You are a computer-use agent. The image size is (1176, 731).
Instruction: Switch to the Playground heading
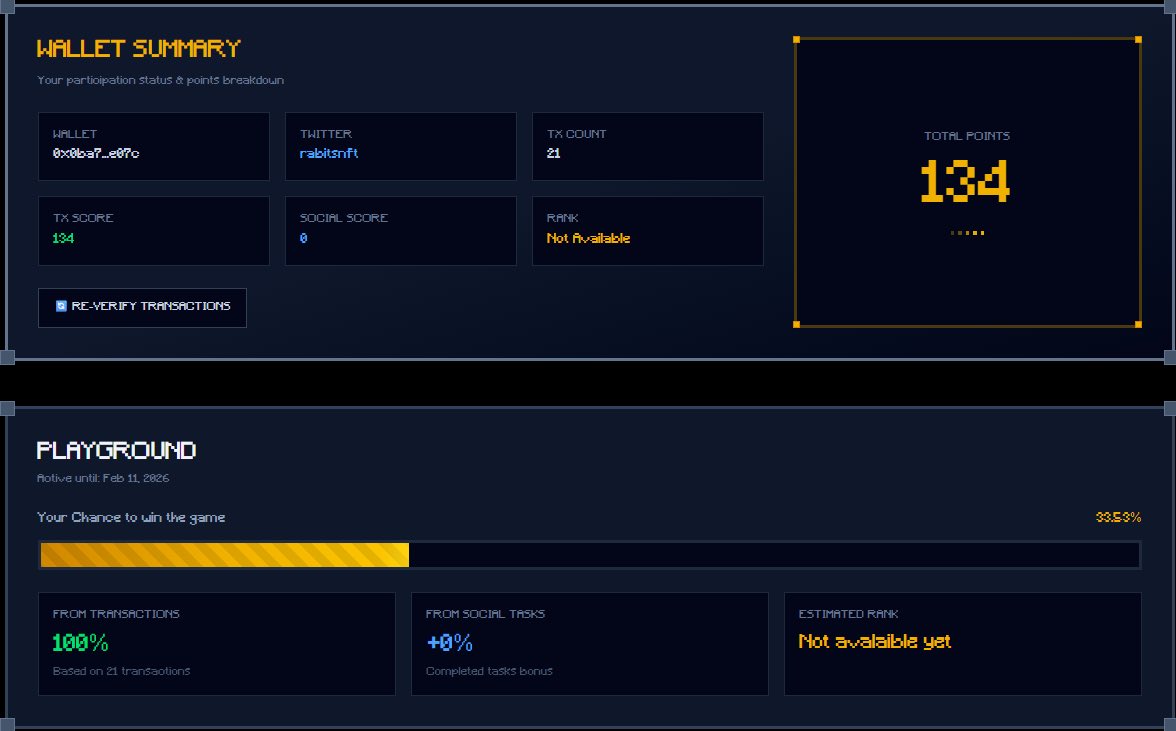coord(116,450)
